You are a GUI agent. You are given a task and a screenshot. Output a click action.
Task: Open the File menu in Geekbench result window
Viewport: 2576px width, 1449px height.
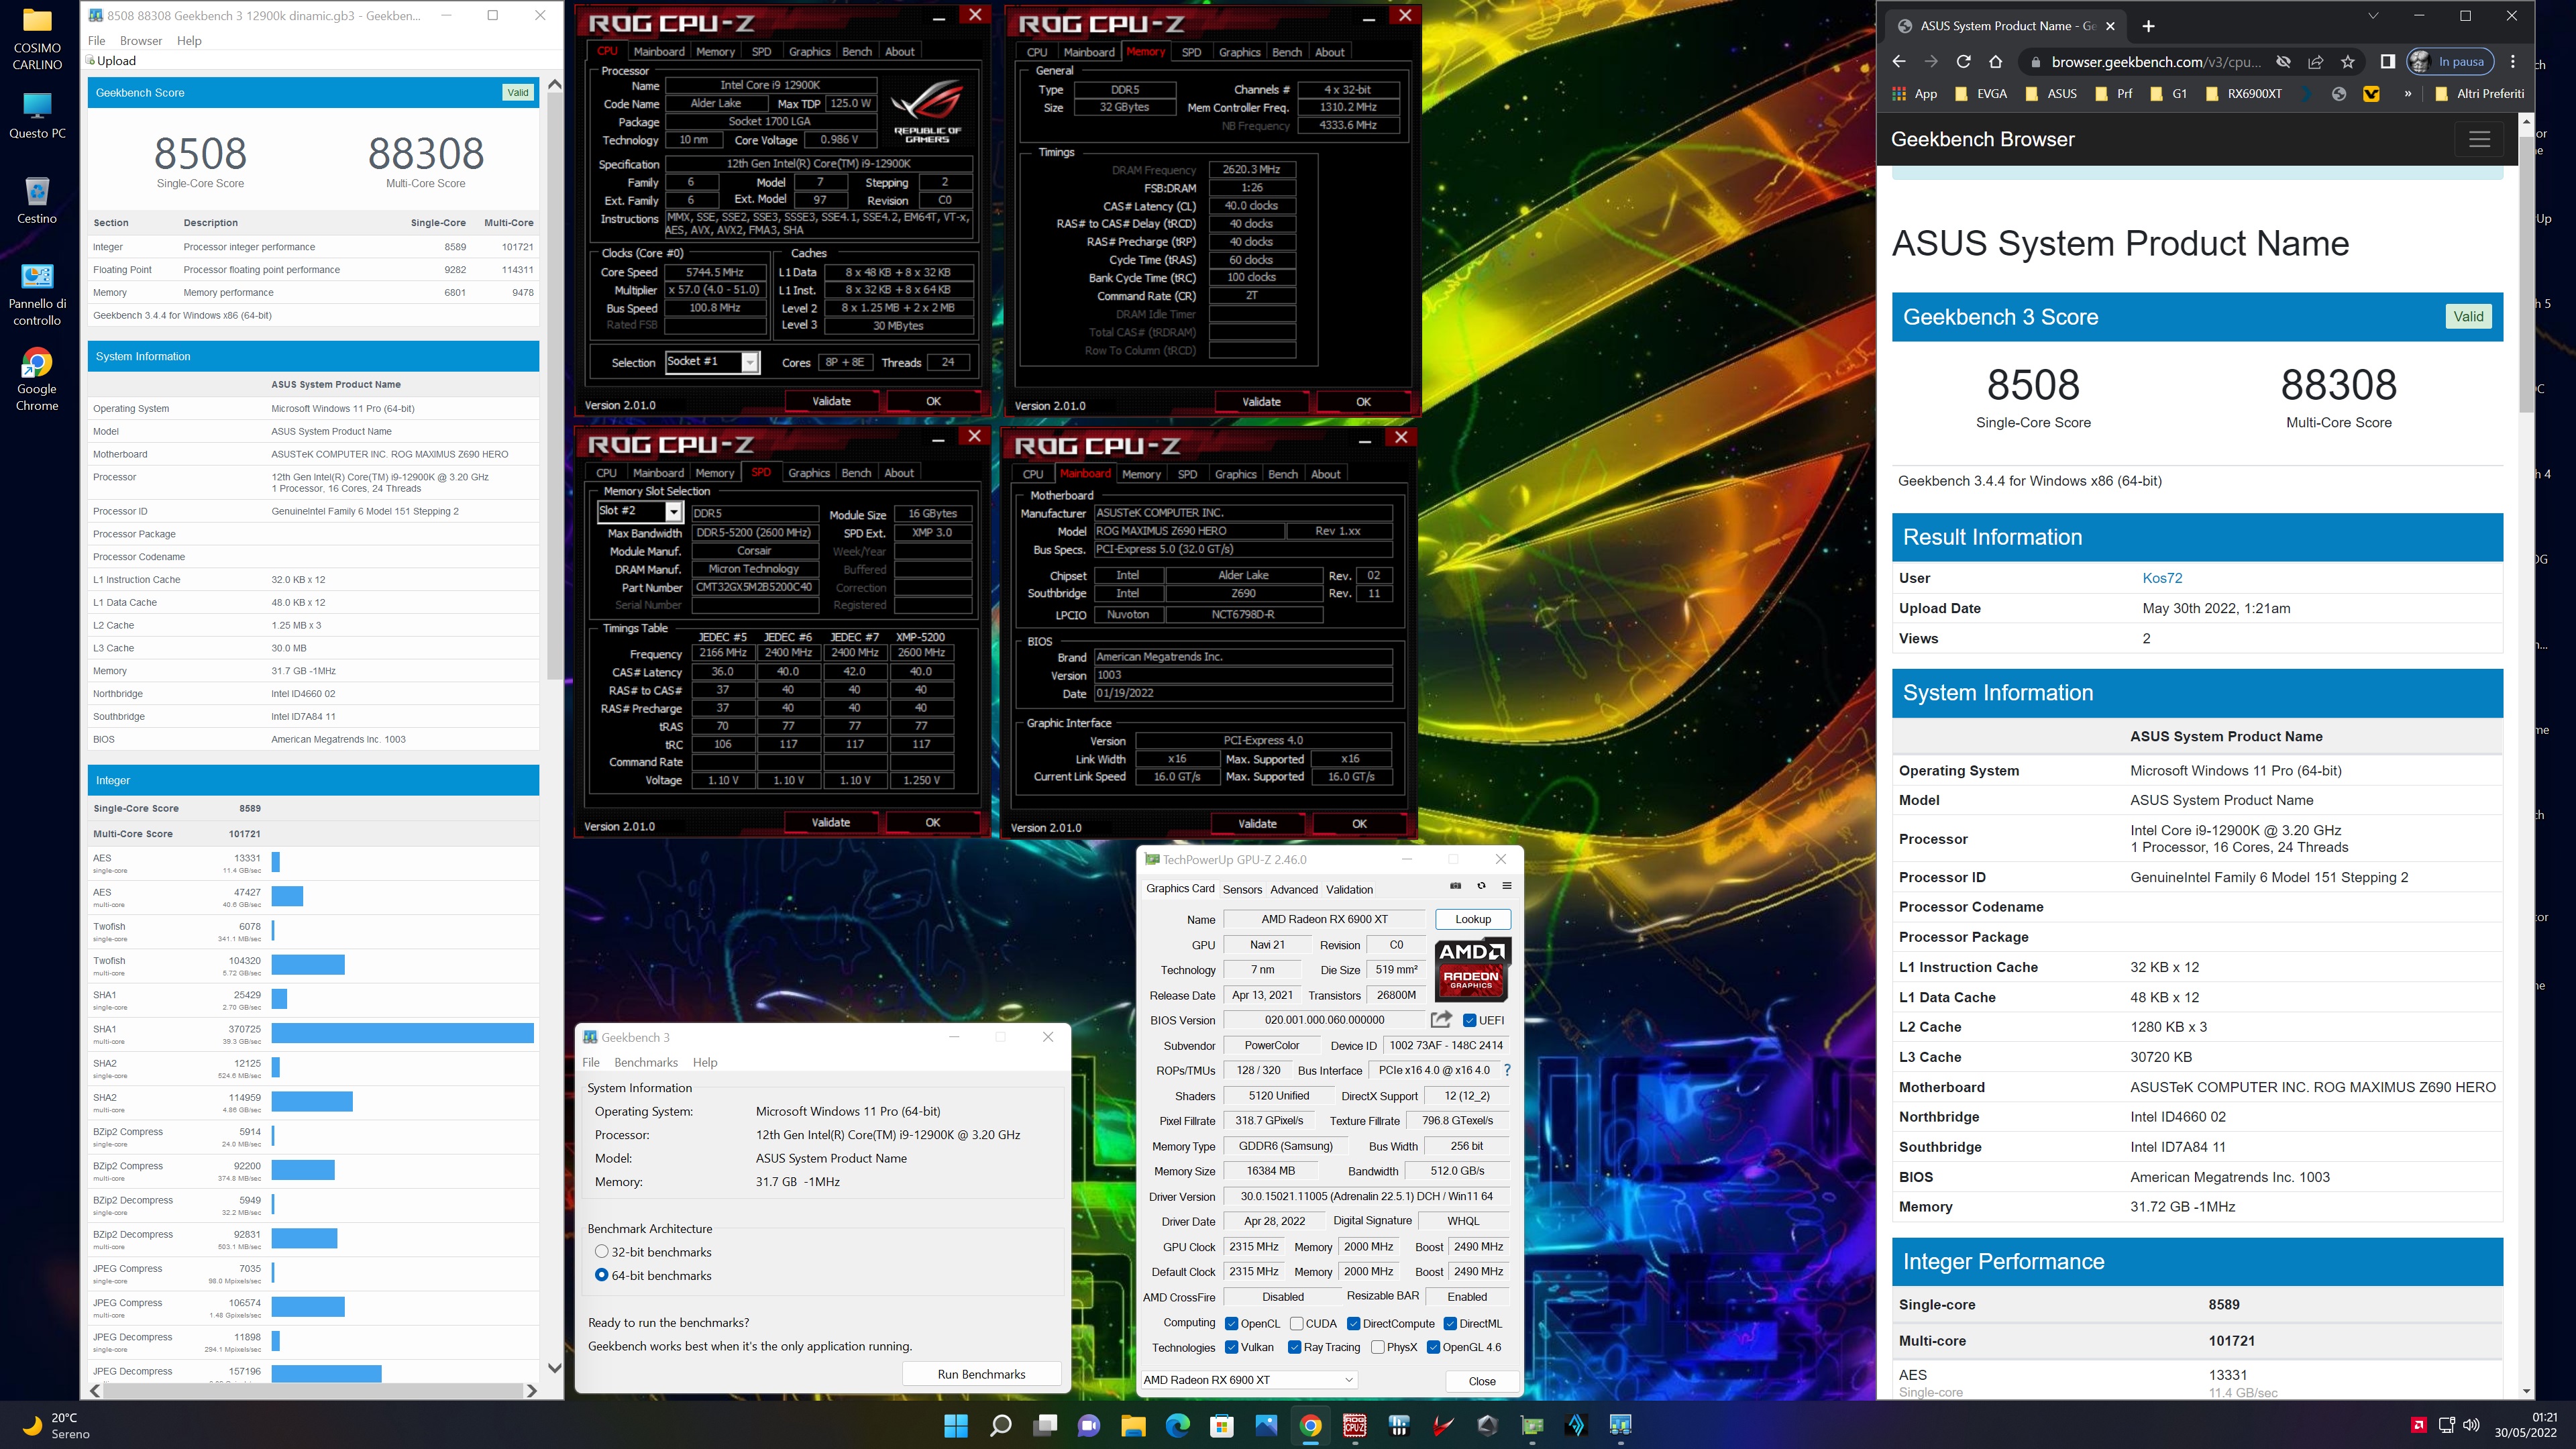coord(97,41)
